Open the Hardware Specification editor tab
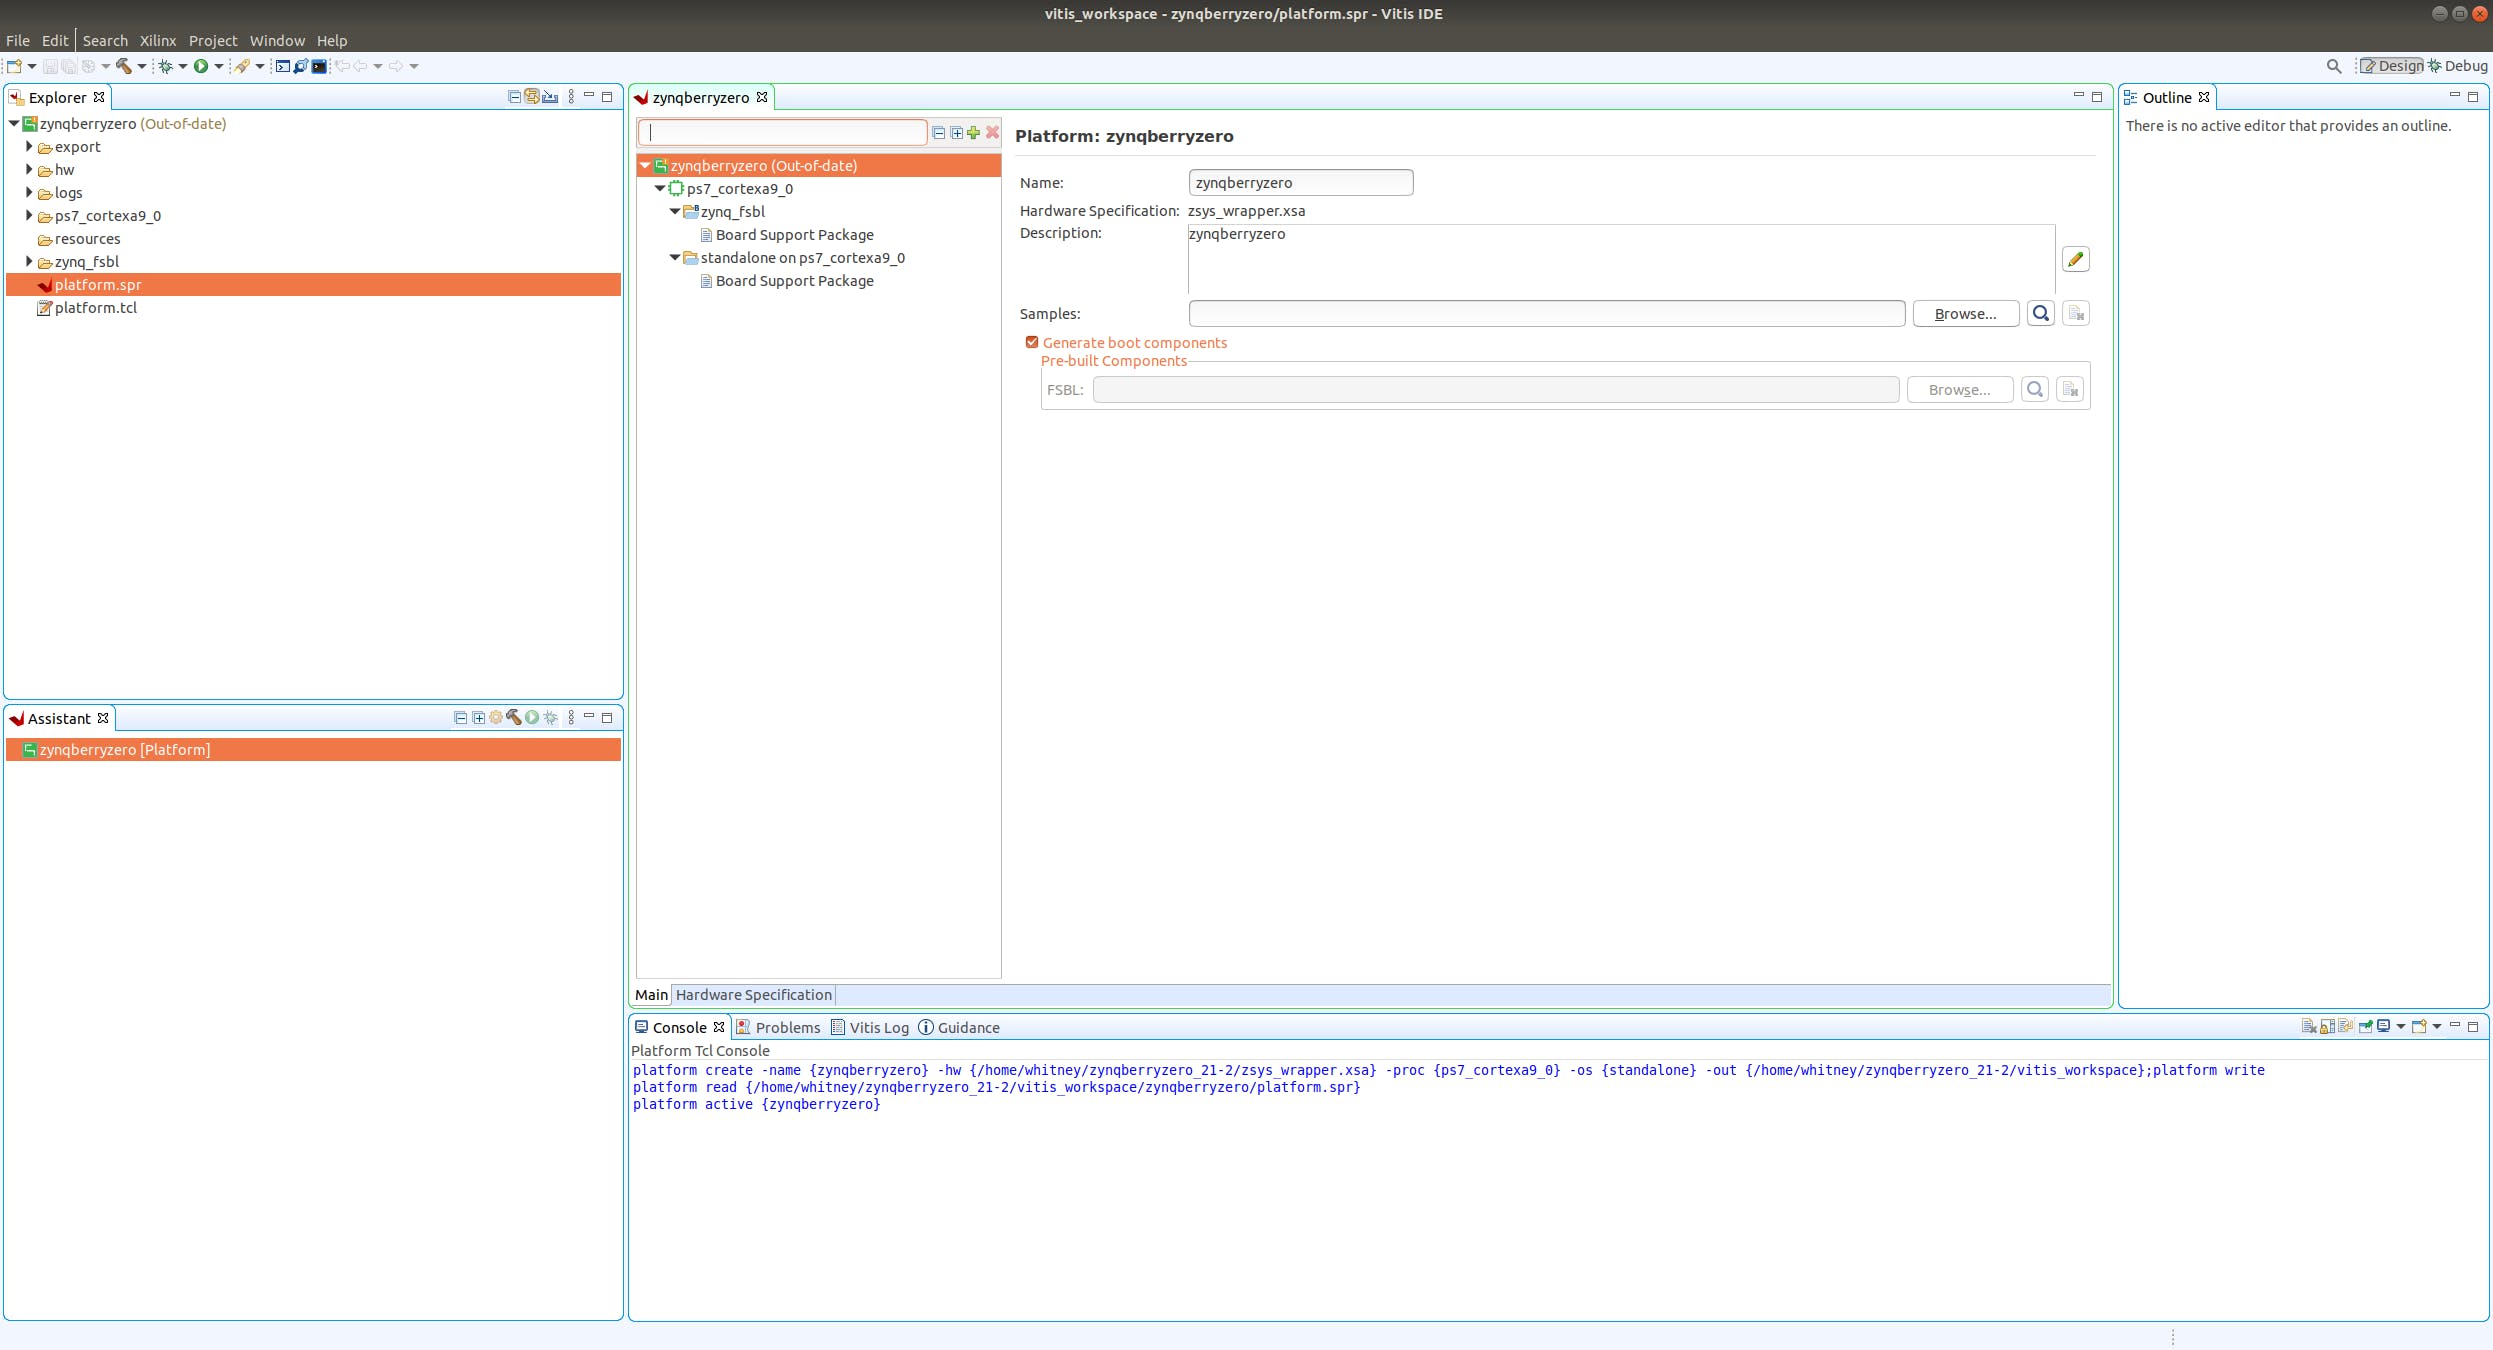The image size is (2493, 1350). (753, 994)
